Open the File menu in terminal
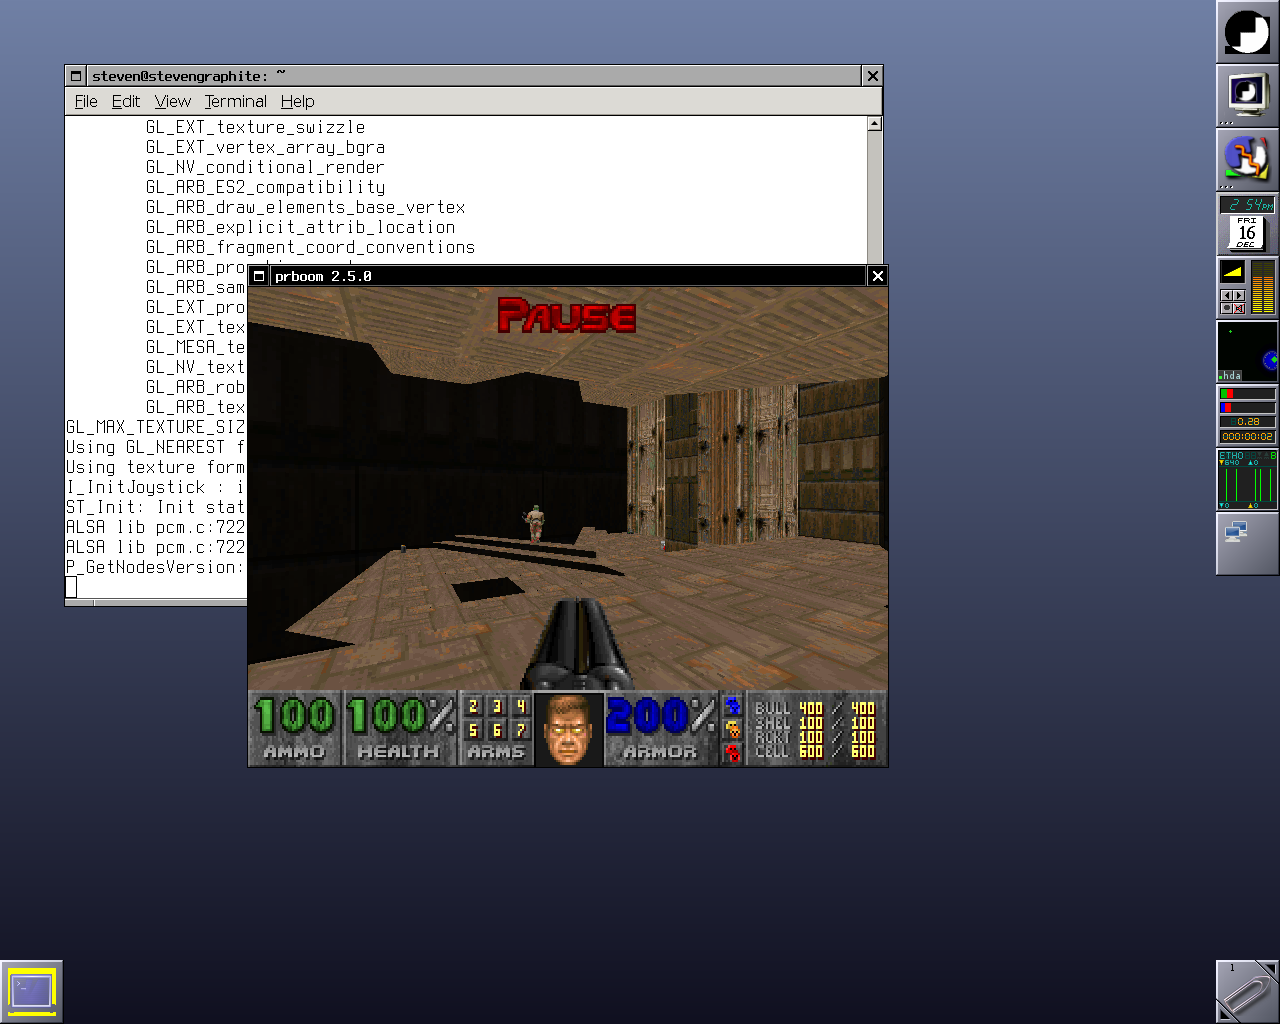Viewport: 1280px width, 1024px height. [x=86, y=101]
